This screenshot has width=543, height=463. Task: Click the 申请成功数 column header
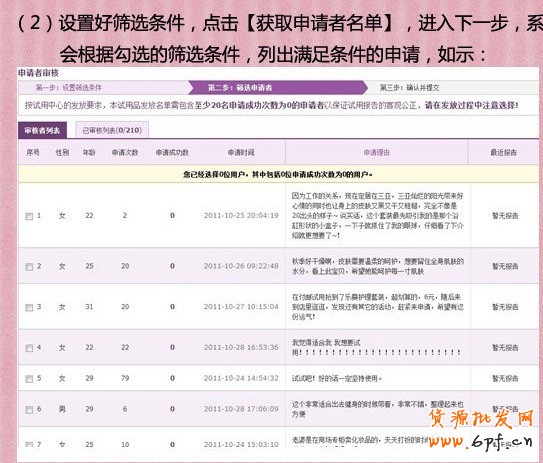click(172, 152)
